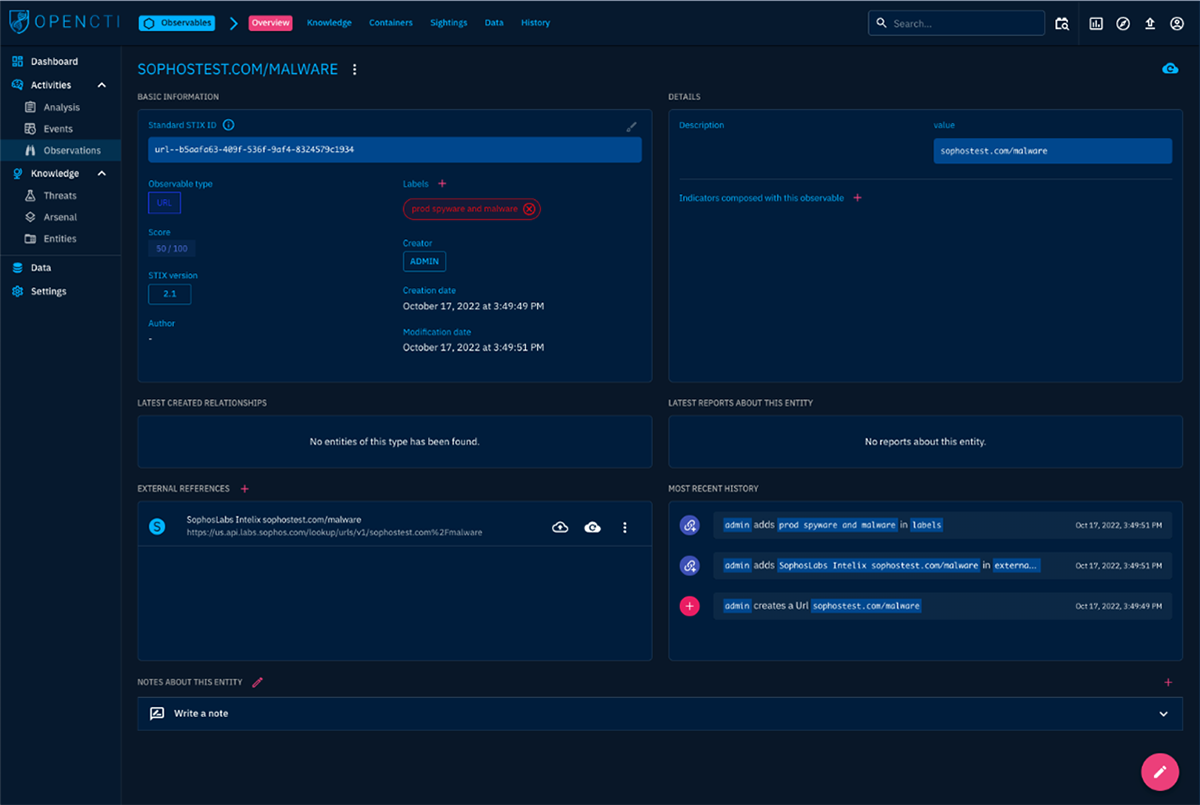Click pencil icon next to Standard STIX ID
The image size is (1200, 805).
point(631,126)
